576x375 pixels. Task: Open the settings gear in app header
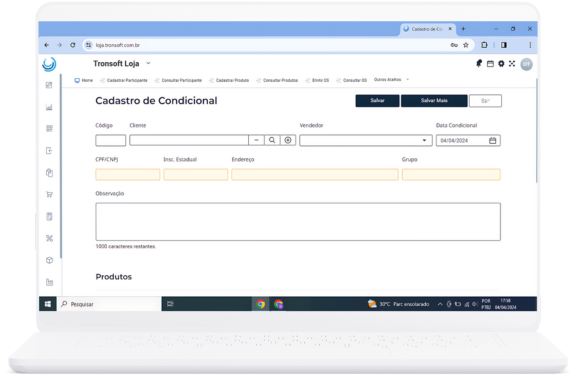[x=501, y=64]
